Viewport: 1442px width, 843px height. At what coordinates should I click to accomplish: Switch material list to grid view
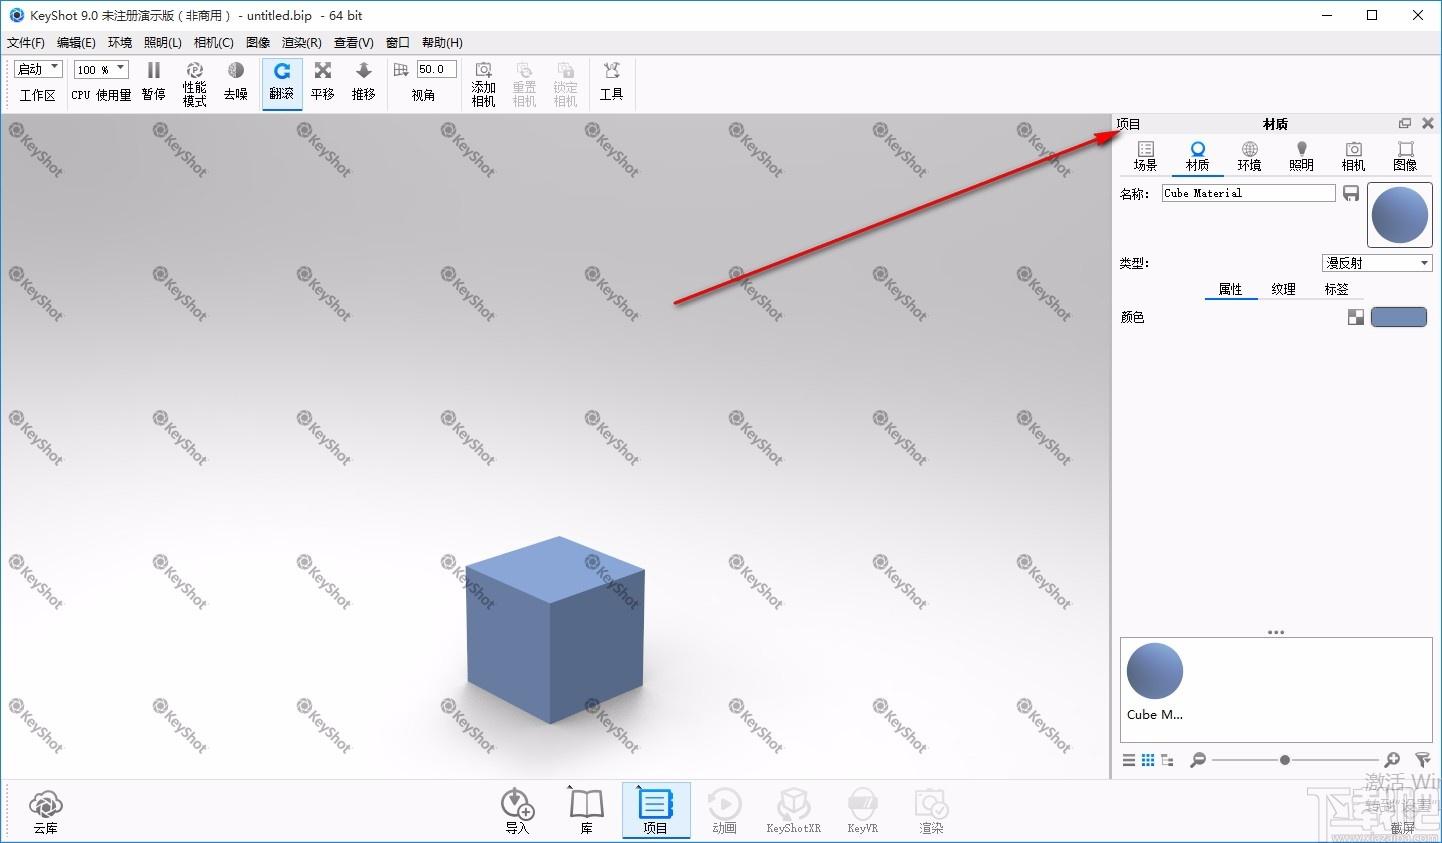click(1148, 761)
